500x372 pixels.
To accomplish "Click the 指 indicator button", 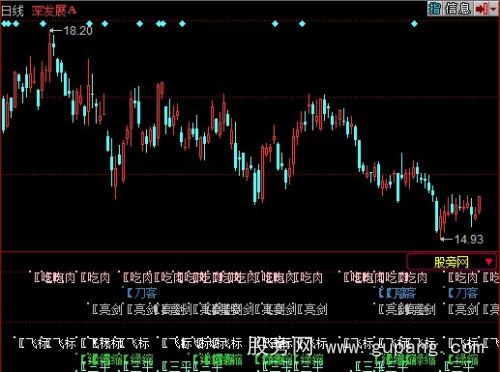I will [x=434, y=8].
